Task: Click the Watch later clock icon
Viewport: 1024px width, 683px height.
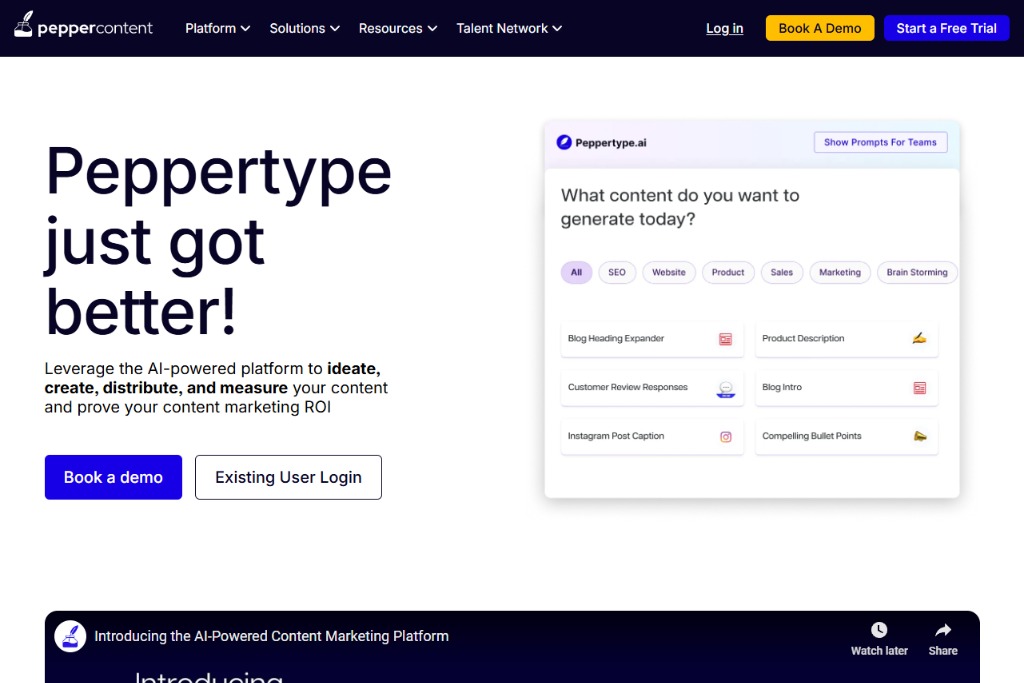Action: coord(879,629)
